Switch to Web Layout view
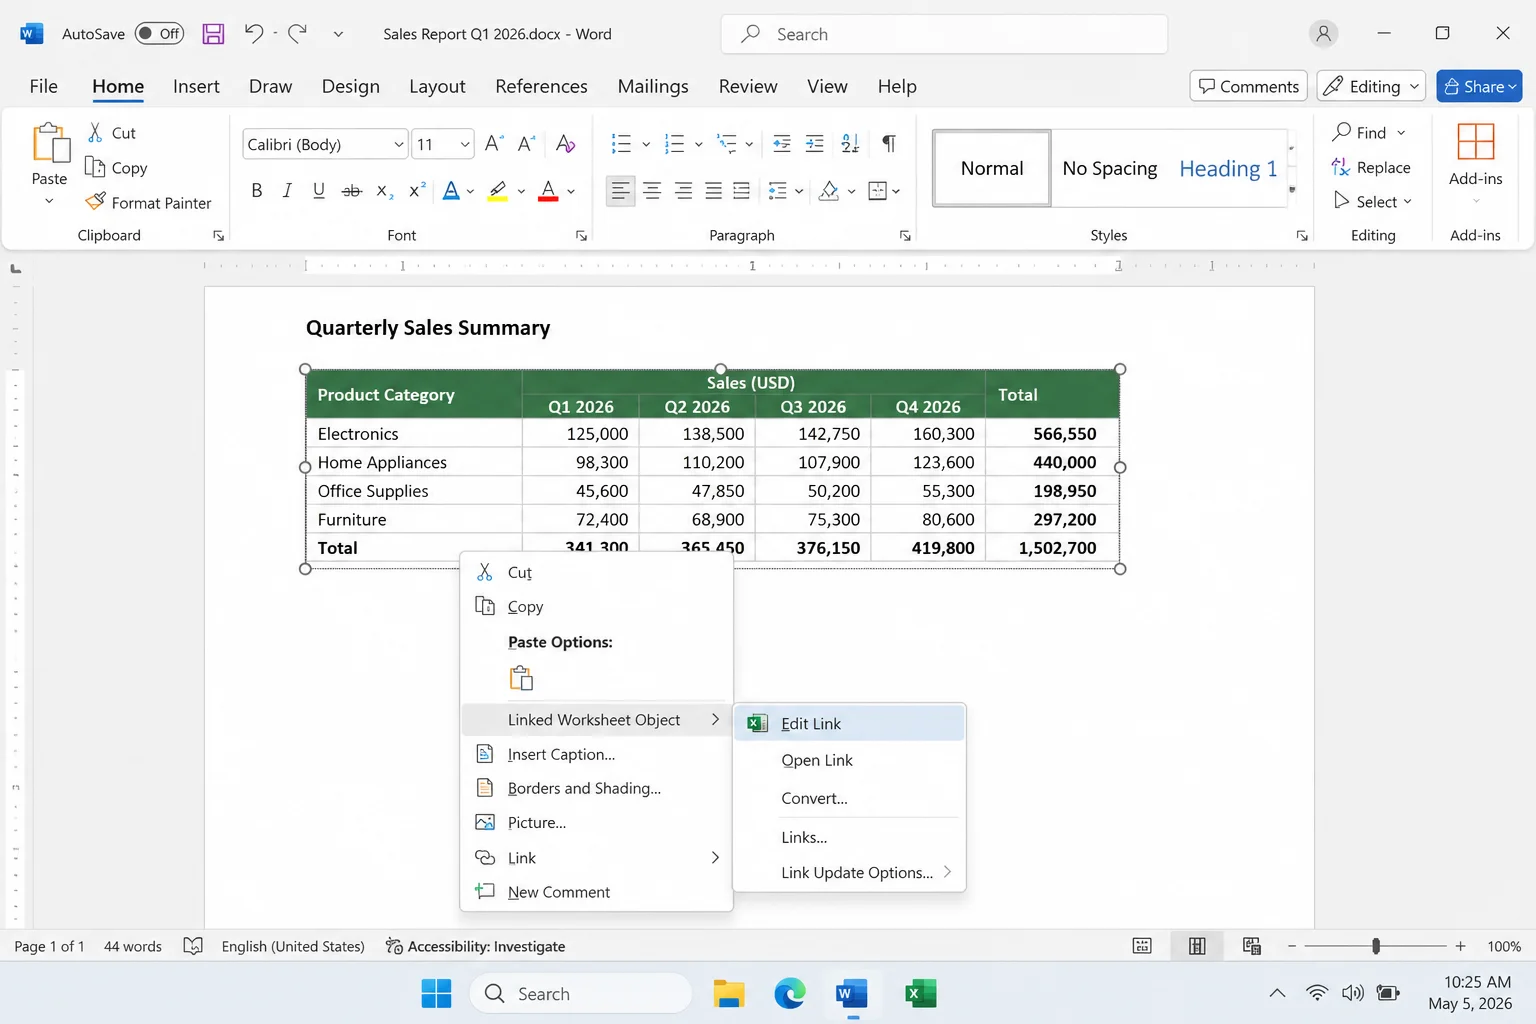1536x1024 pixels. 1251,946
